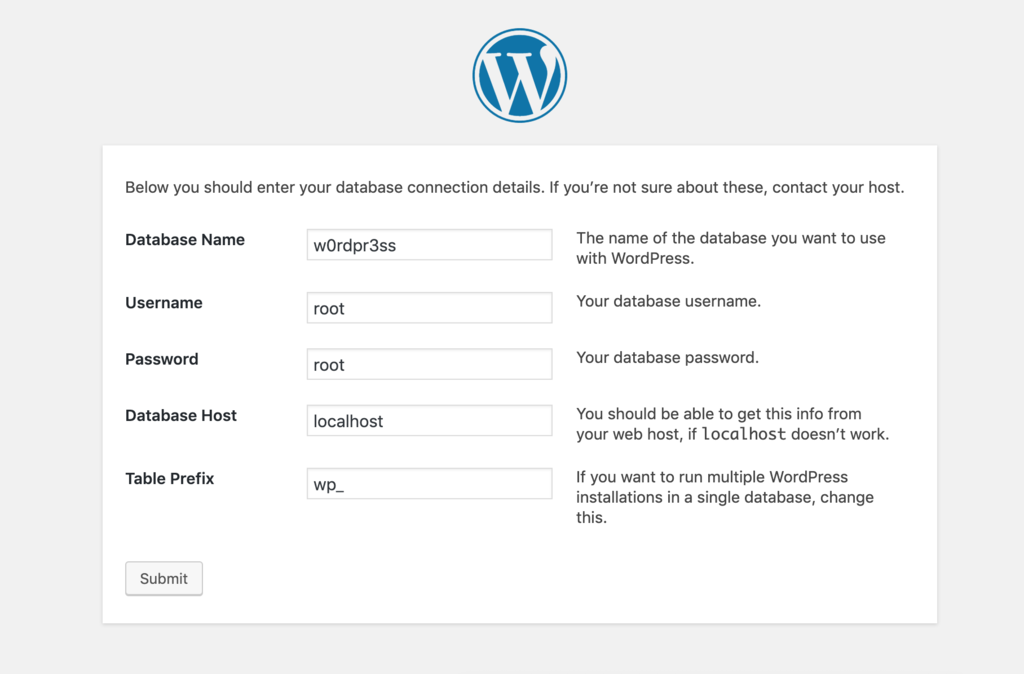
Task: Click the Database Host label
Action: click(180, 416)
